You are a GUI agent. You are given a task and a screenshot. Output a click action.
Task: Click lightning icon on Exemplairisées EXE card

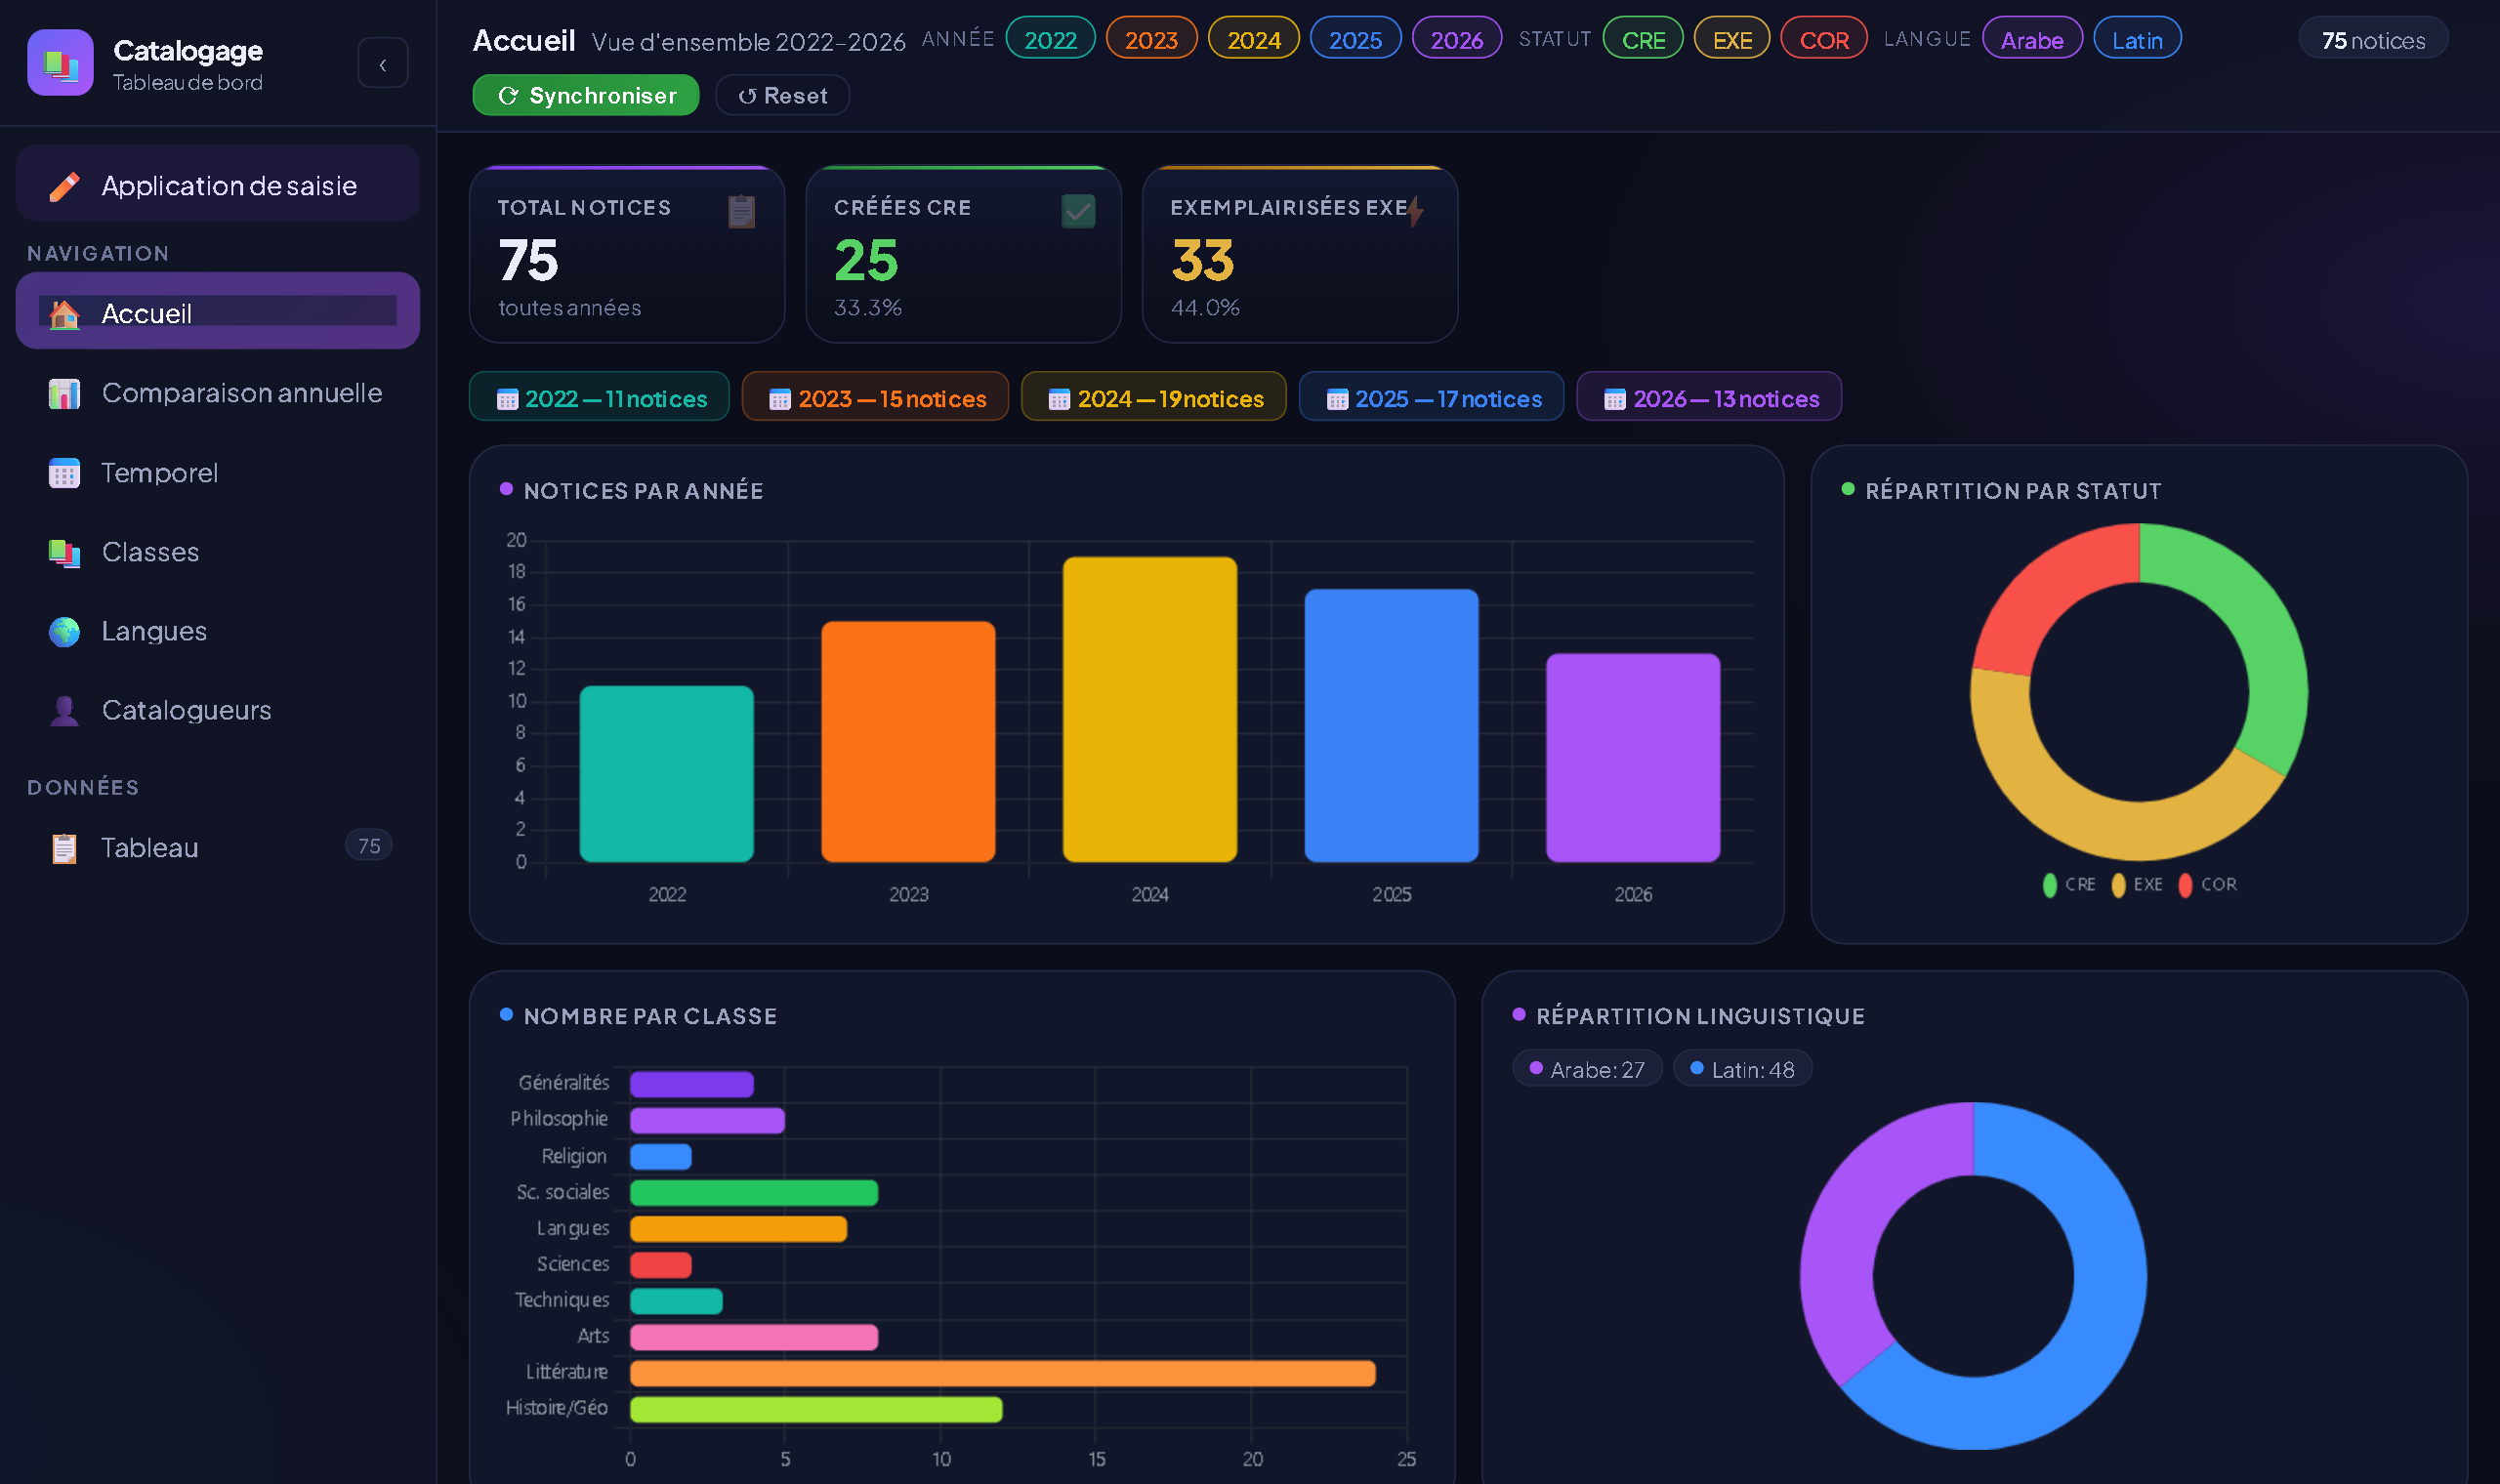(x=1415, y=211)
